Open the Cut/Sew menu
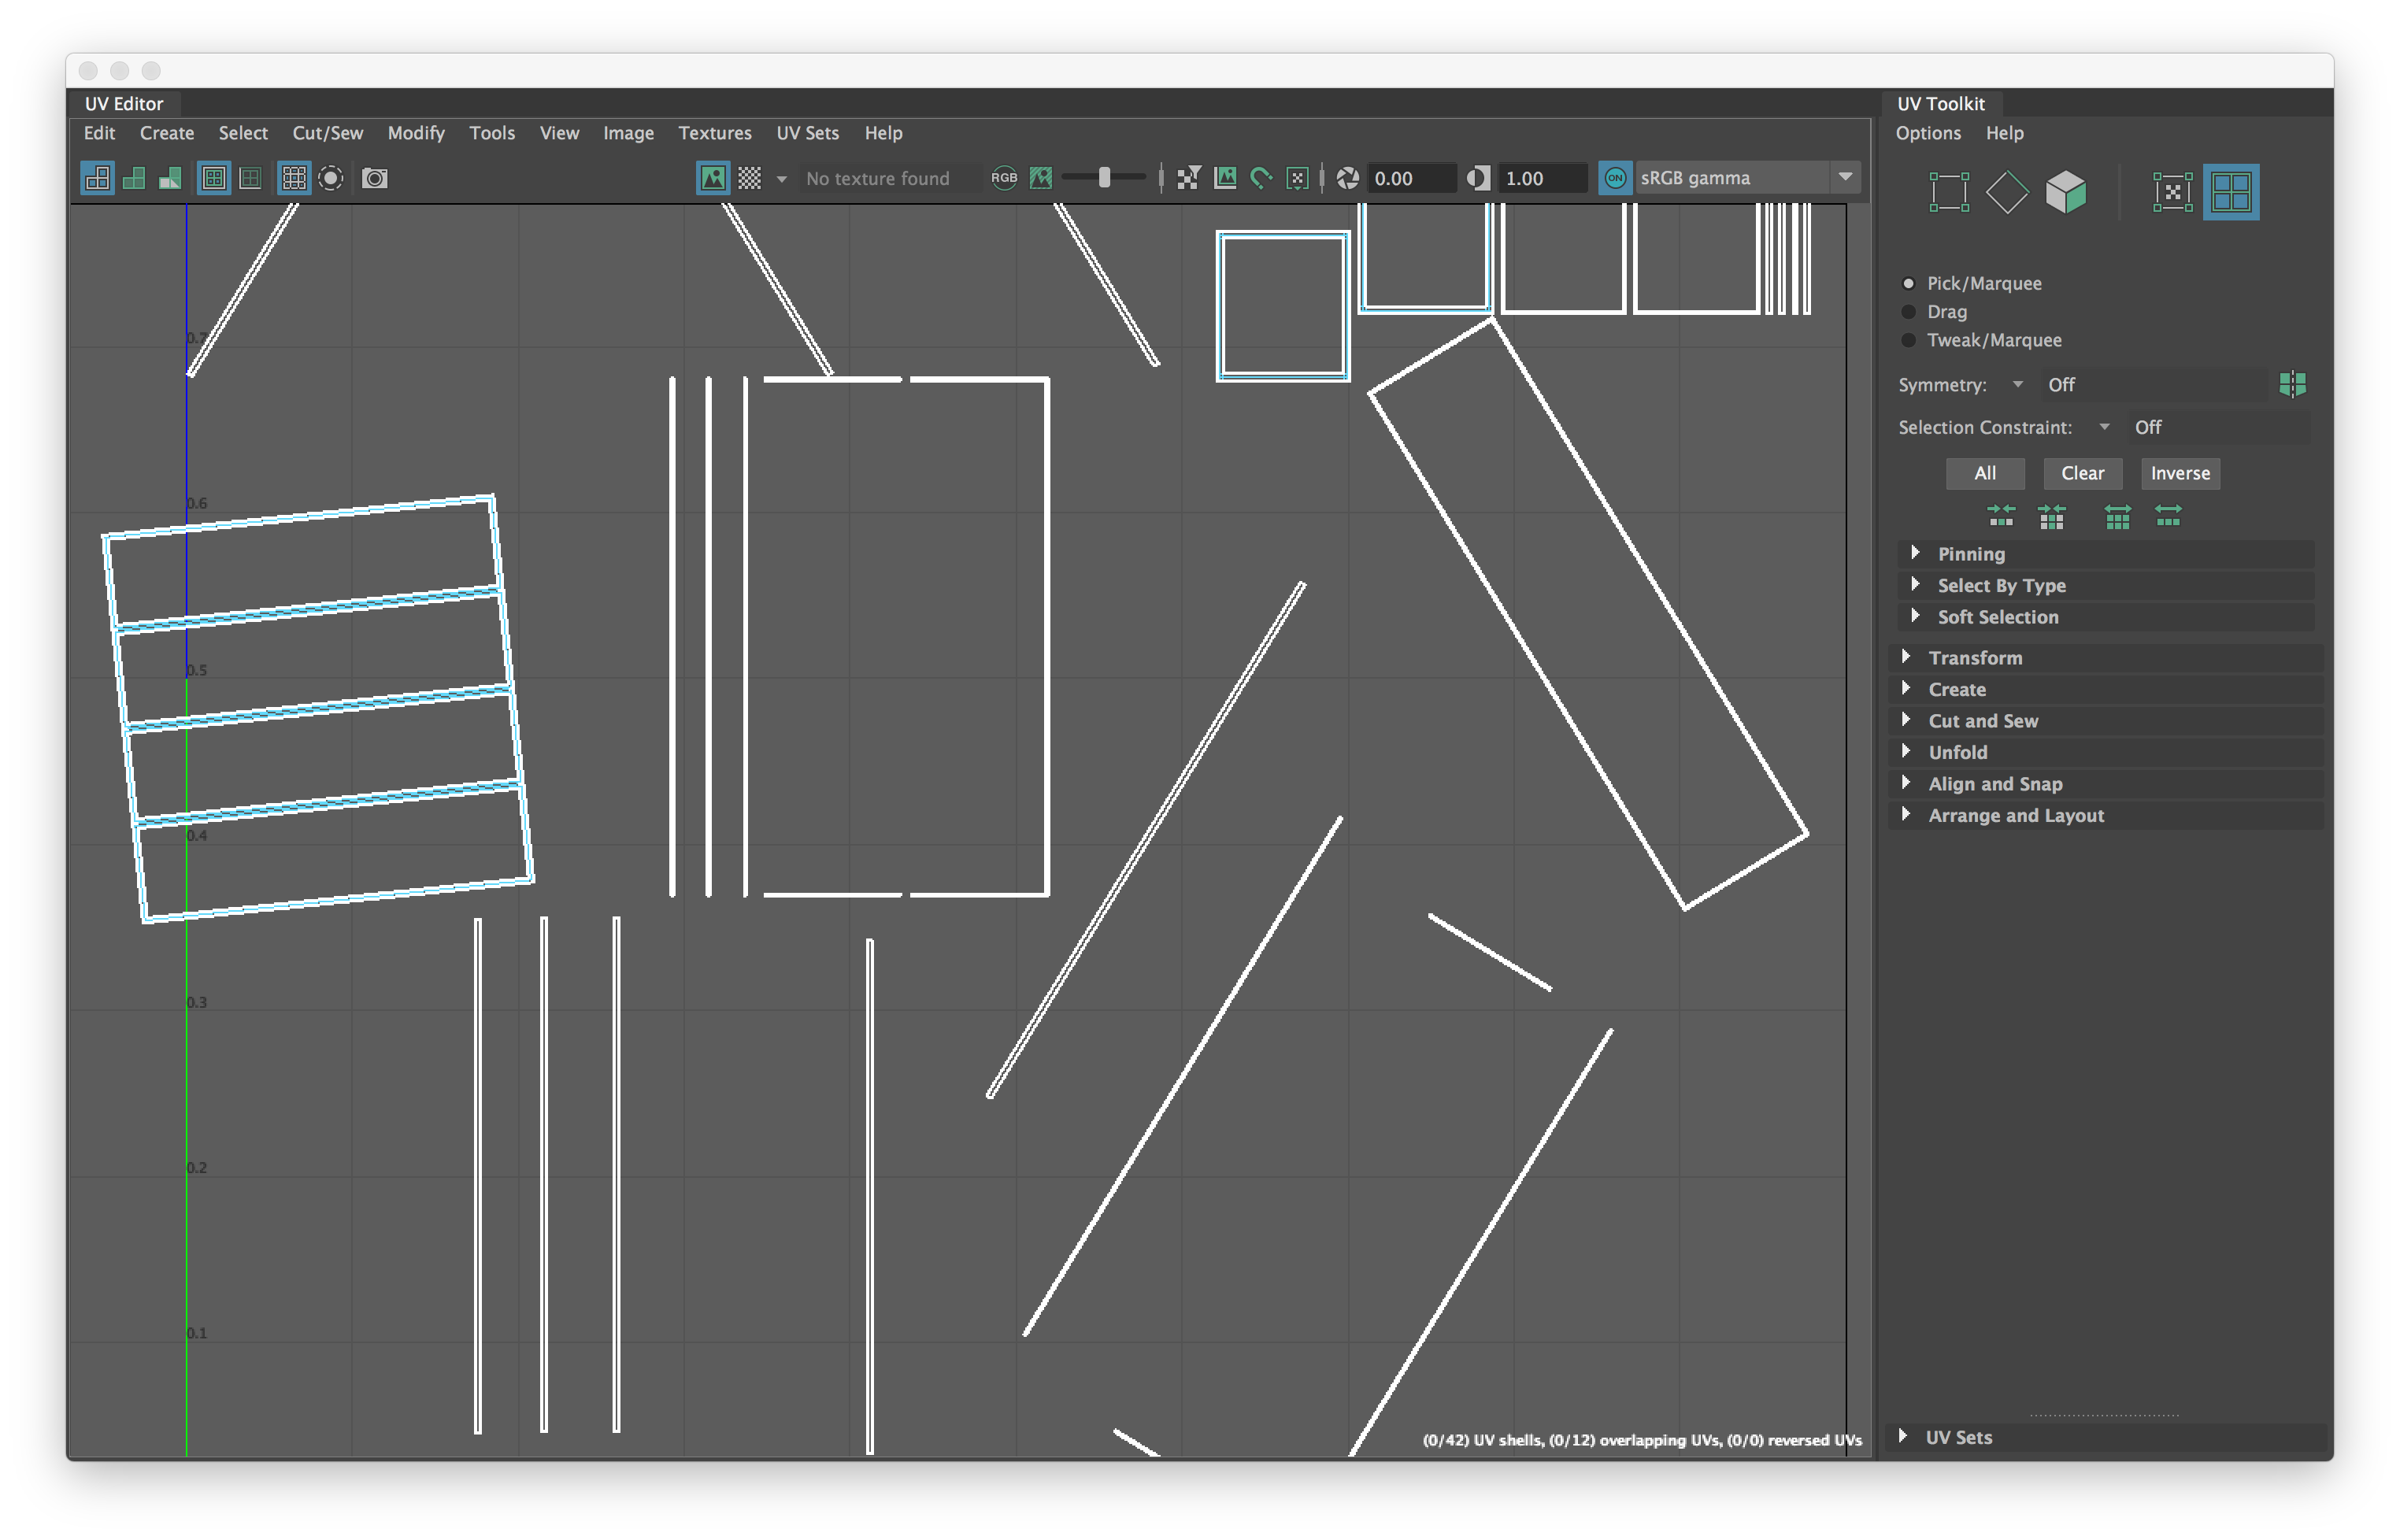 click(x=327, y=133)
